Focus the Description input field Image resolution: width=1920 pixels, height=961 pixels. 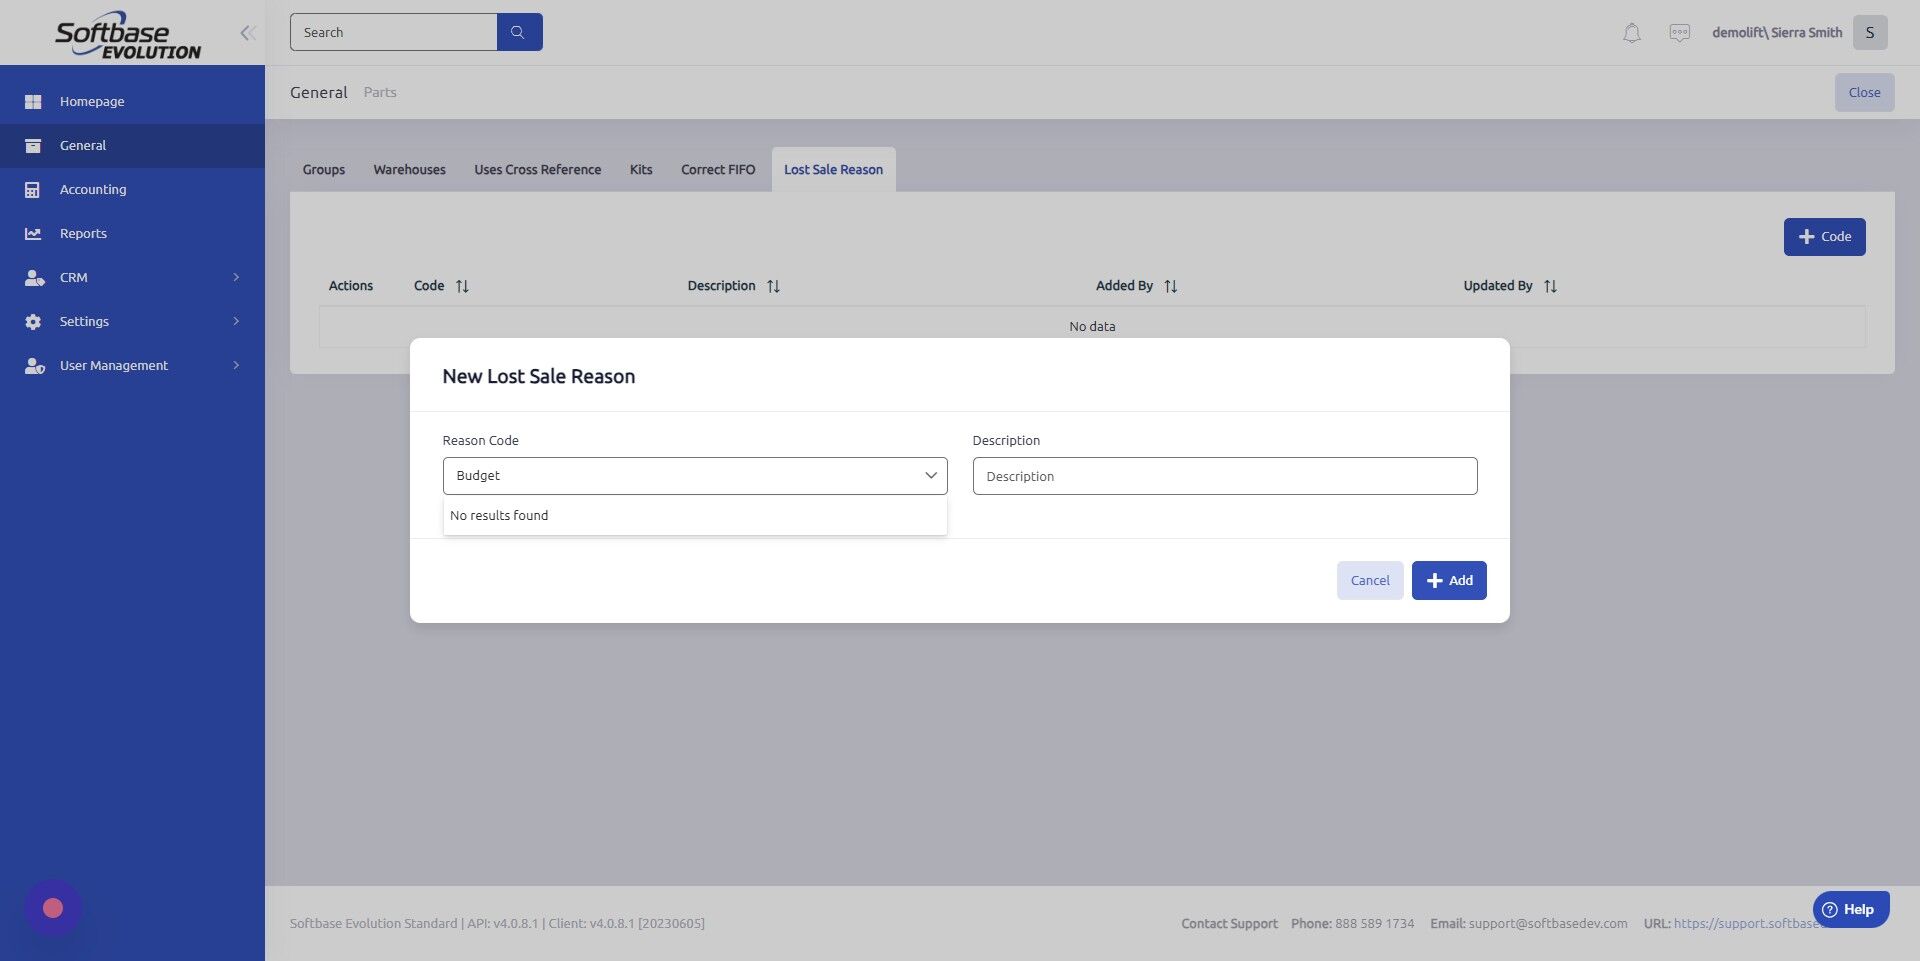(x=1224, y=476)
